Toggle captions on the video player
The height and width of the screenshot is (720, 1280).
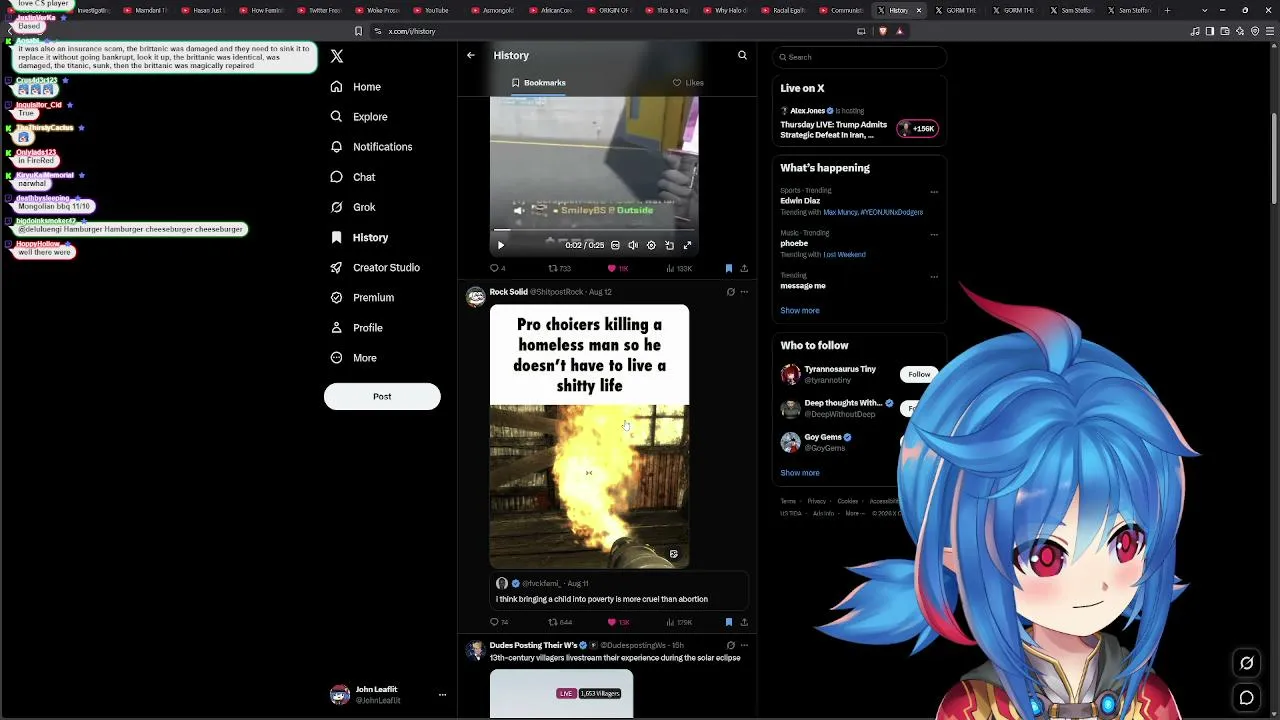tap(615, 245)
